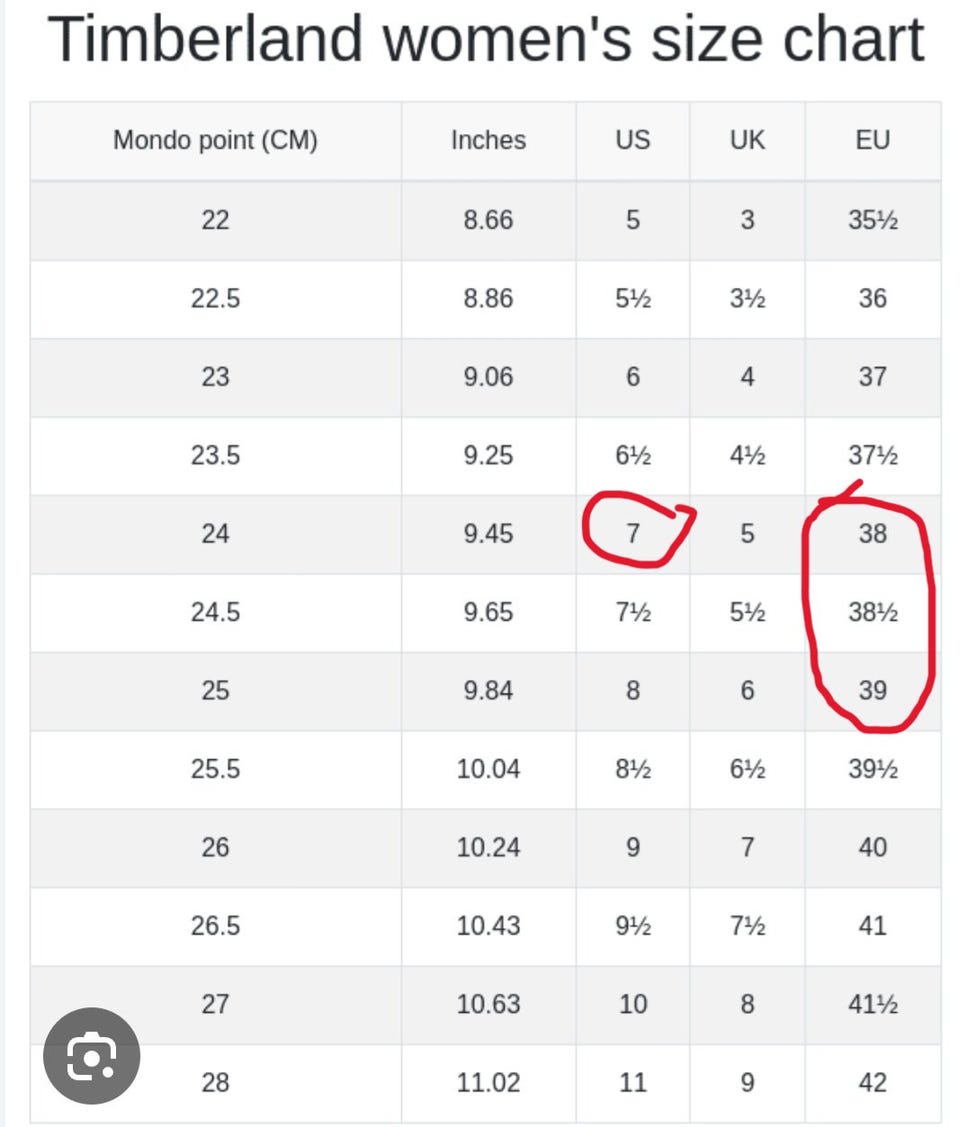Select the circled EU size 38 cell
The width and height of the screenshot is (960, 1127).
pos(873,534)
